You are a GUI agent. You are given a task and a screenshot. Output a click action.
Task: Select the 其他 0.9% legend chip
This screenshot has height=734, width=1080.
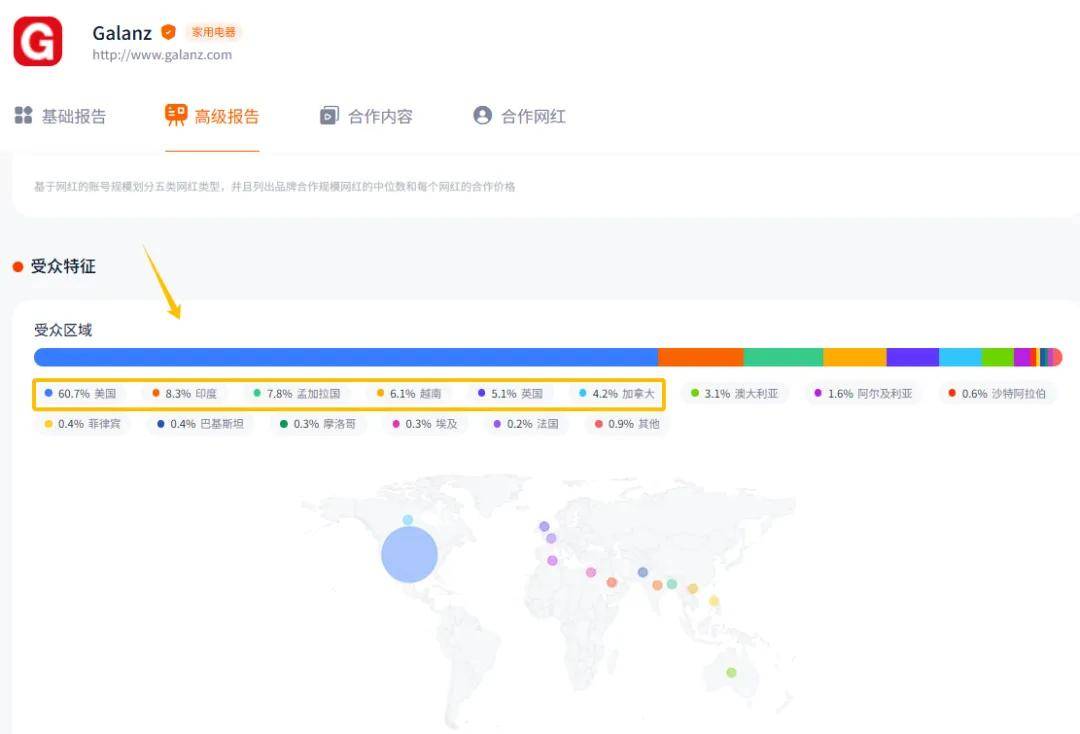pos(628,424)
